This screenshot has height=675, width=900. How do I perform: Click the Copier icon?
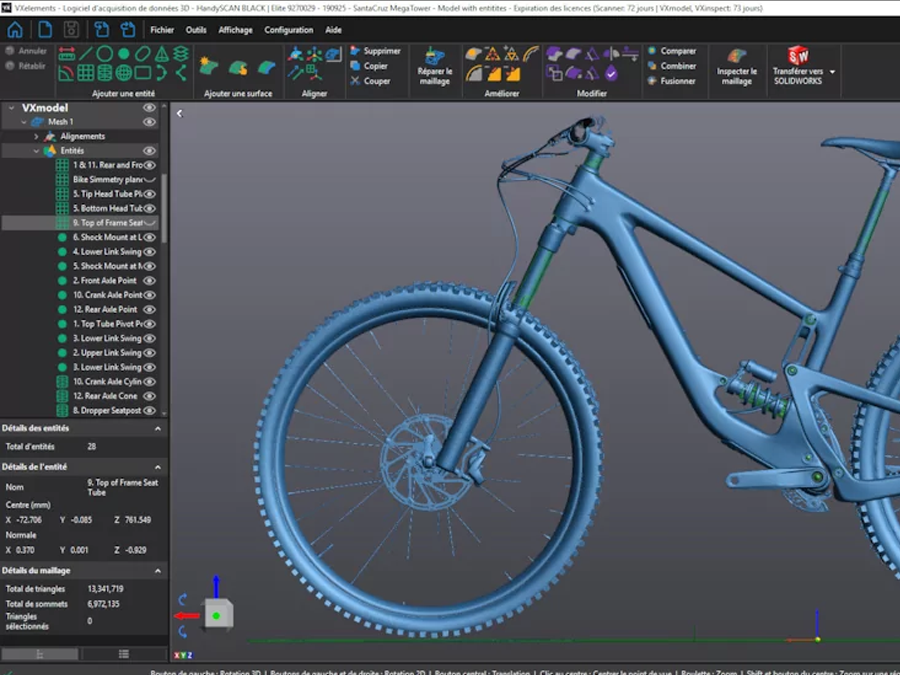378,65
